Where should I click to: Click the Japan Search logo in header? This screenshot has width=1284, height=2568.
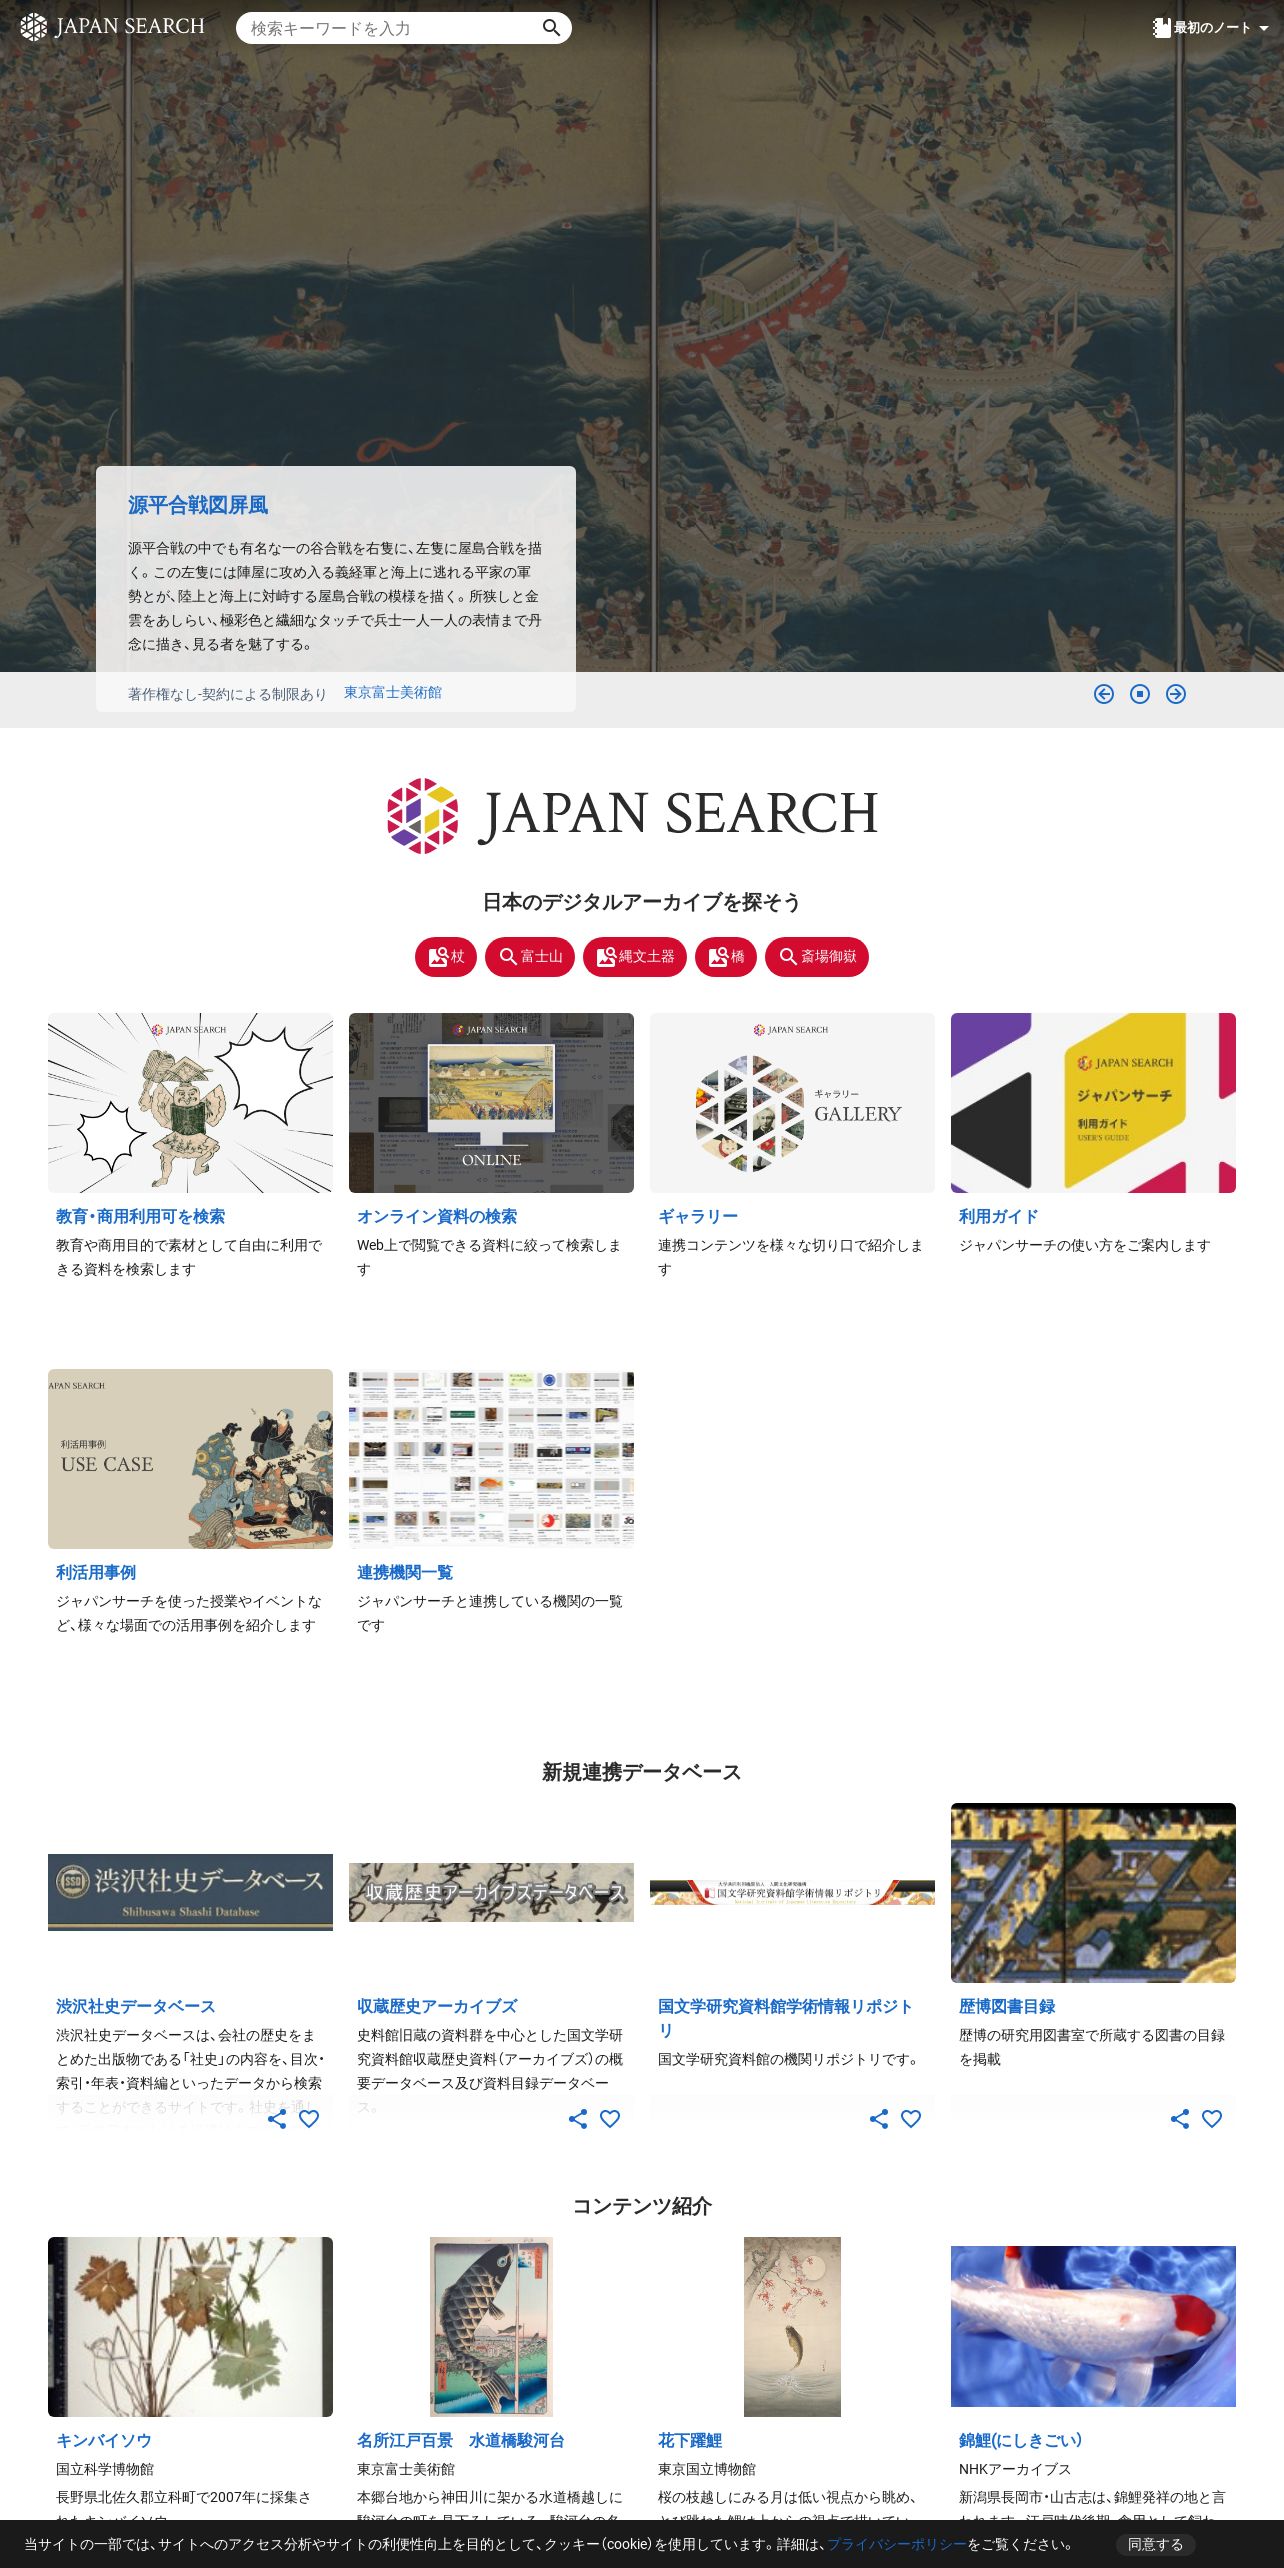point(112,27)
